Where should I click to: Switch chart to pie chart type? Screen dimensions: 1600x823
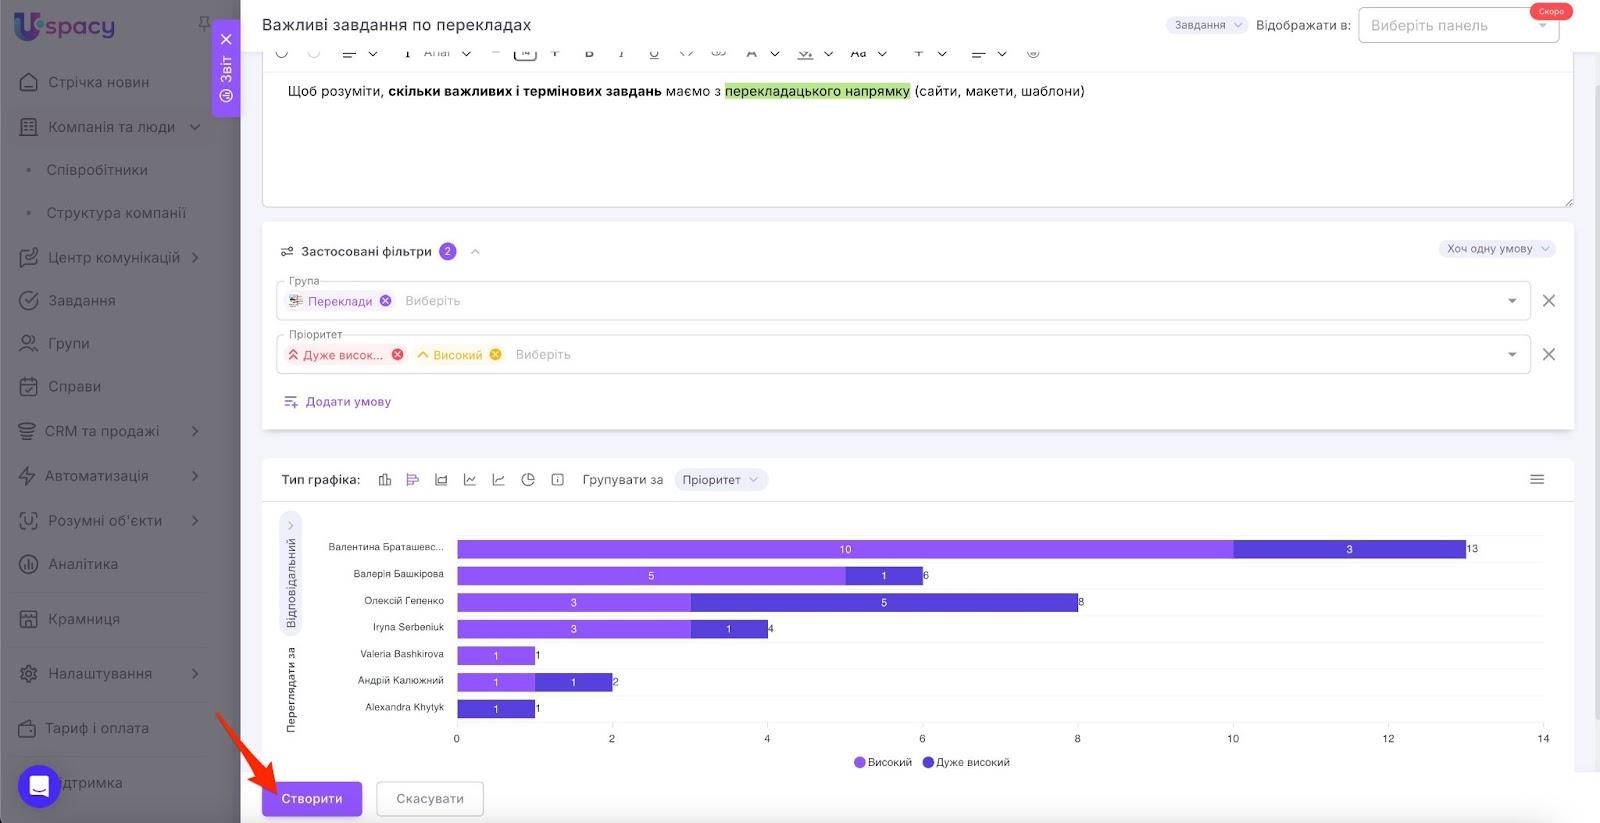528,480
